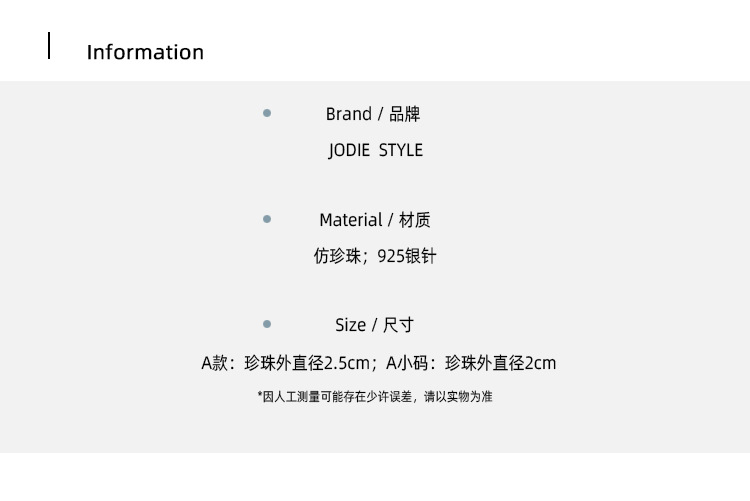Image resolution: width=750 pixels, height=501 pixels.
Task: Click the English word Size
Action: [350, 325]
